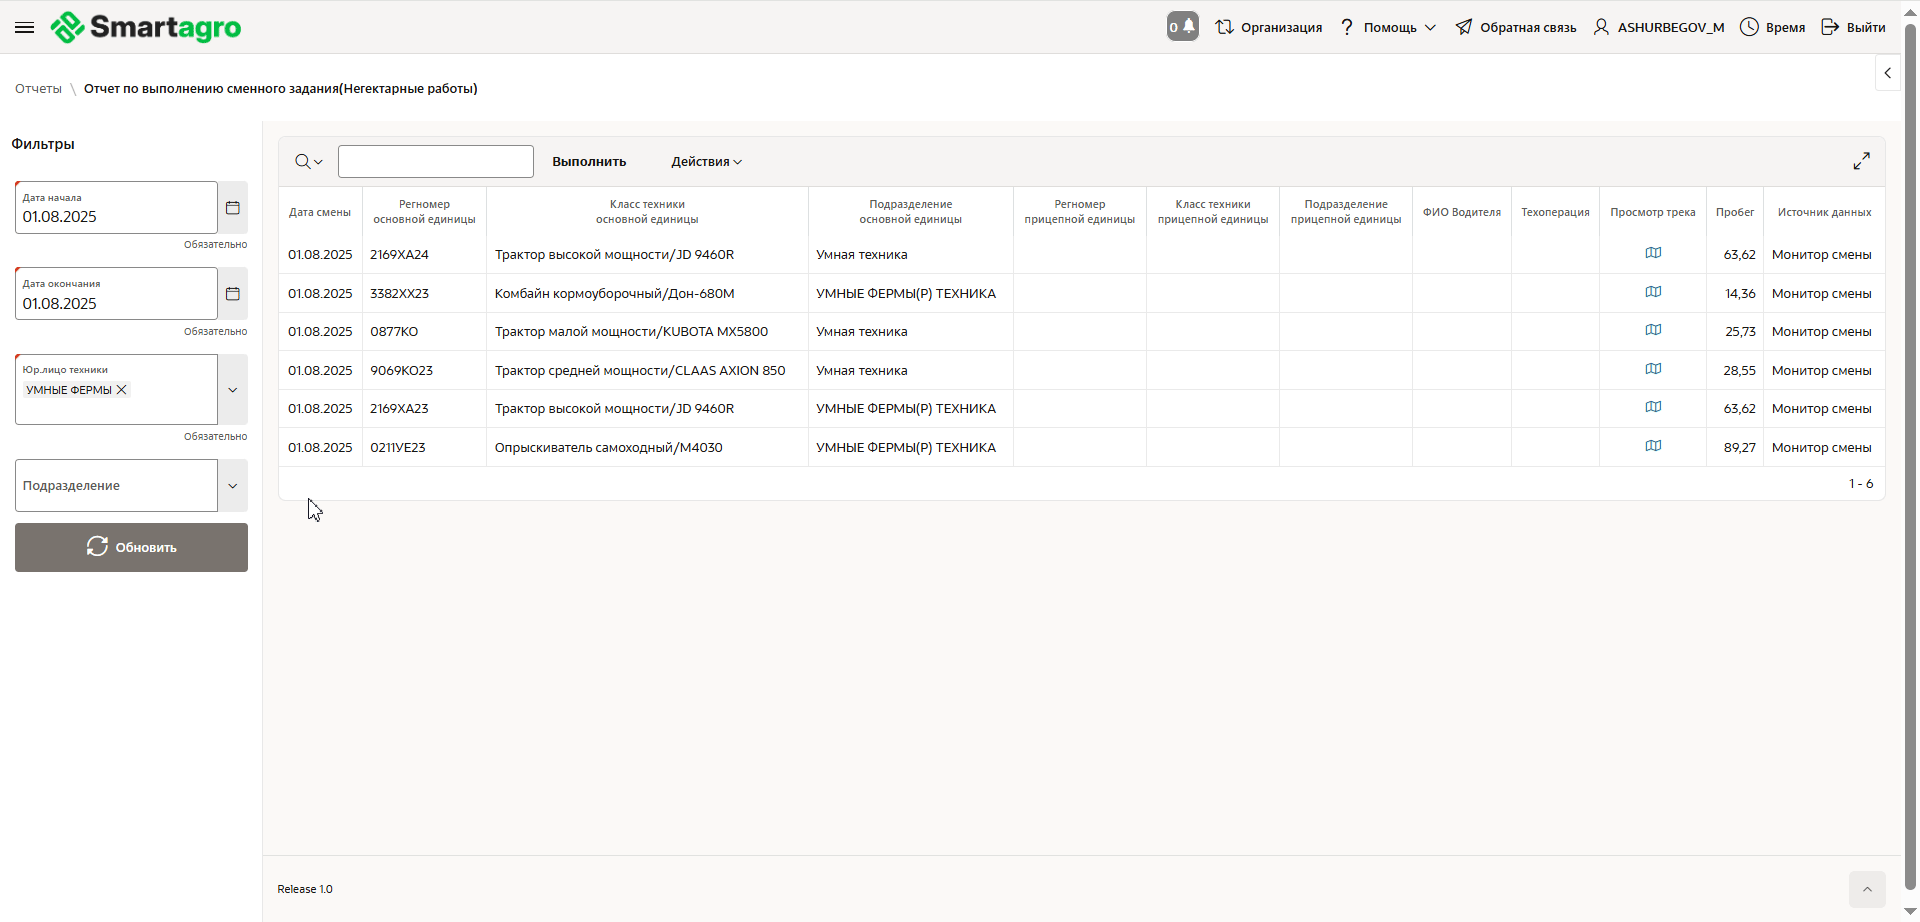Collapse the right side panel chevron
Image resolution: width=1920 pixels, height=922 pixels.
coord(1887,73)
